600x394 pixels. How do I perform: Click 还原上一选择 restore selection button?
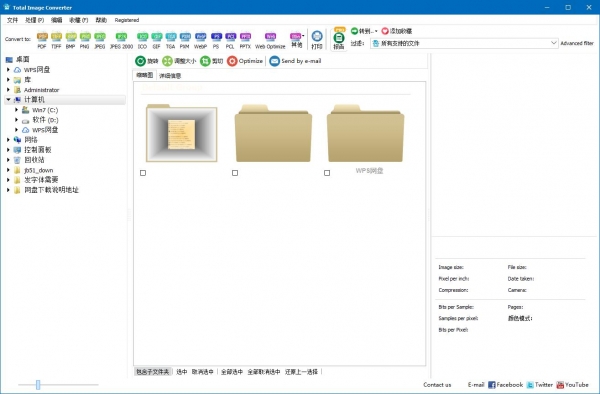click(x=301, y=372)
